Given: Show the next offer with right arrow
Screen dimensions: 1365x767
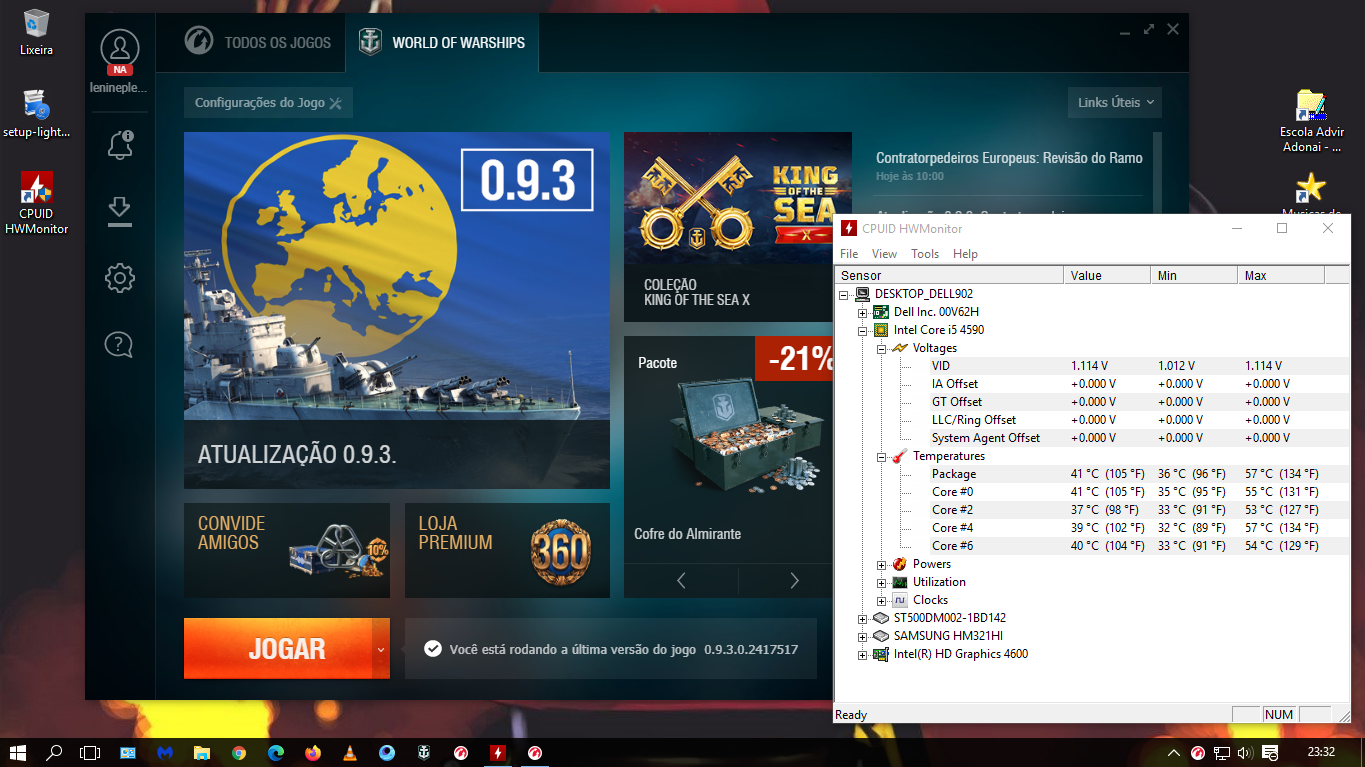Looking at the screenshot, I should [795, 580].
